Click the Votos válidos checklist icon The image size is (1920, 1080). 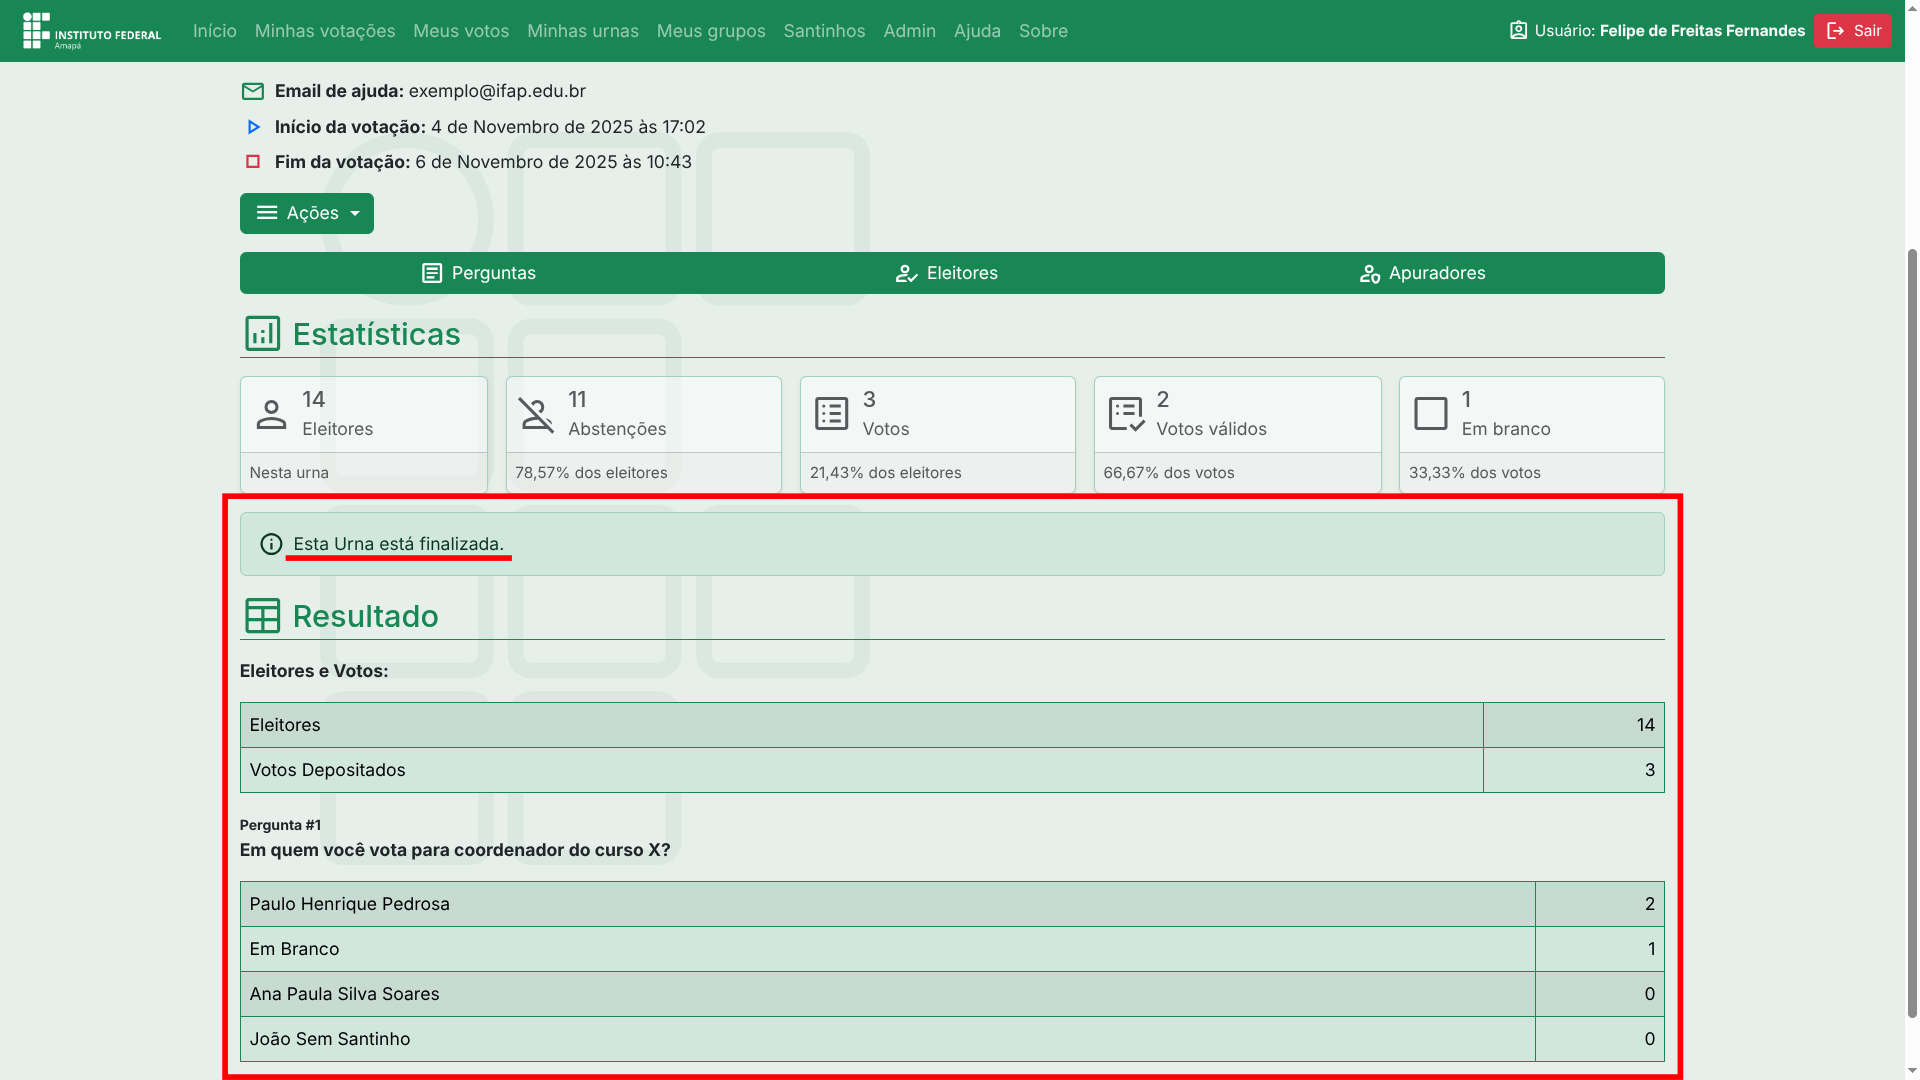(x=1126, y=414)
